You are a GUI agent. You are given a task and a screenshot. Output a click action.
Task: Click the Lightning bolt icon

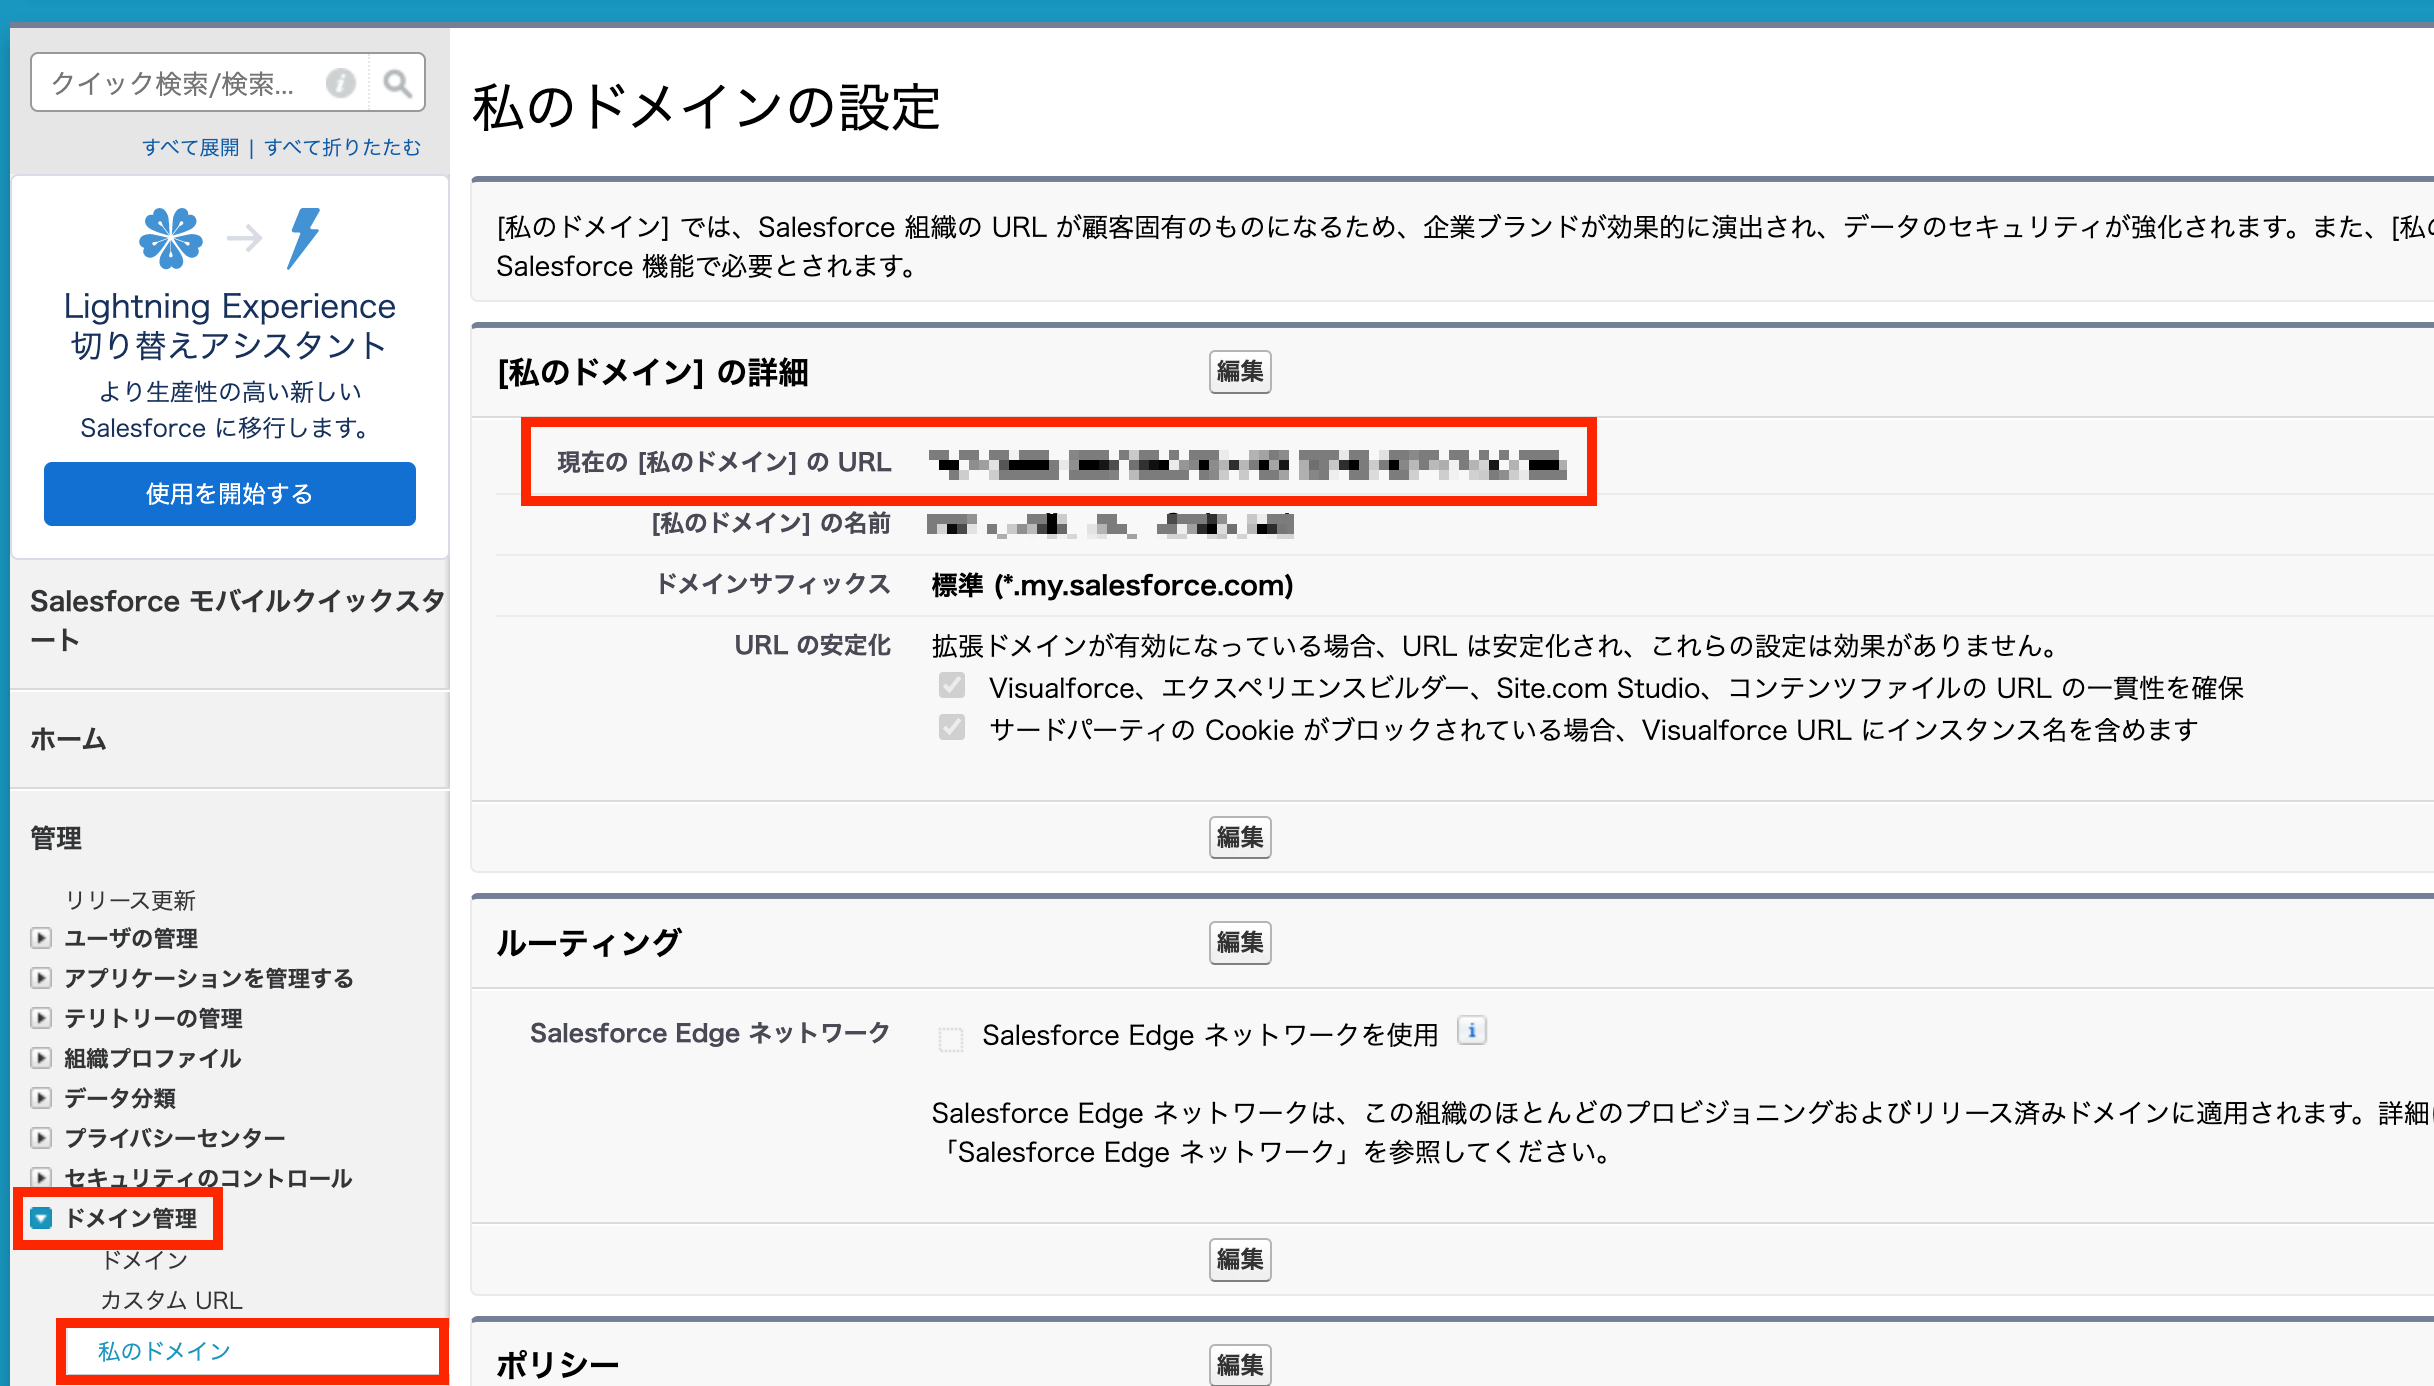pos(304,238)
